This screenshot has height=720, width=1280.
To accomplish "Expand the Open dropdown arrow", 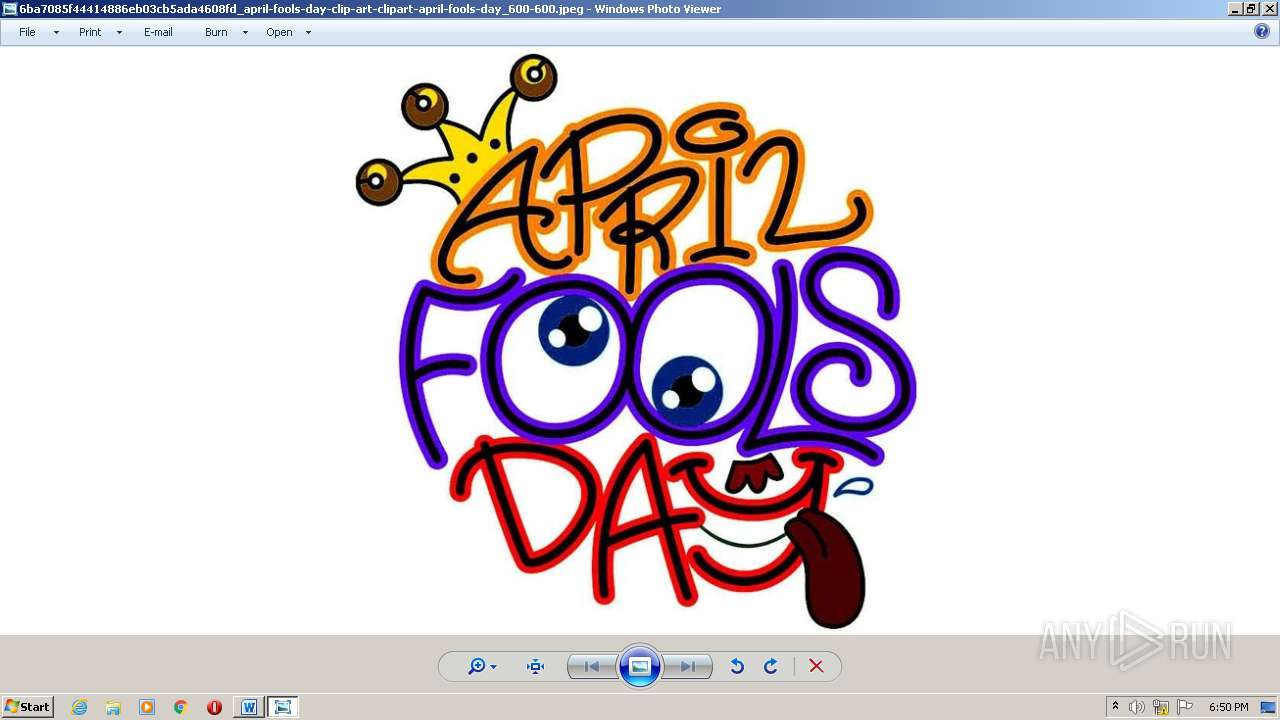I will (x=308, y=32).
